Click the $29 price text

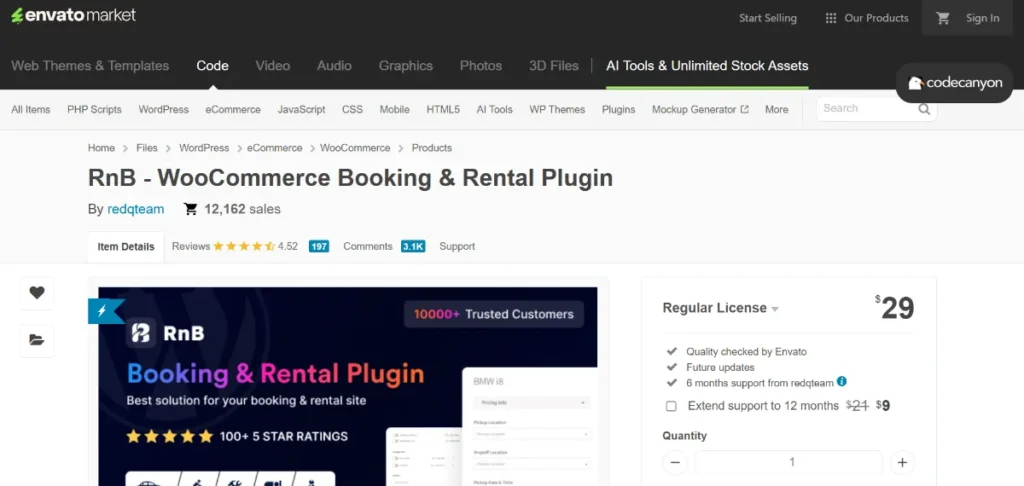(x=895, y=308)
